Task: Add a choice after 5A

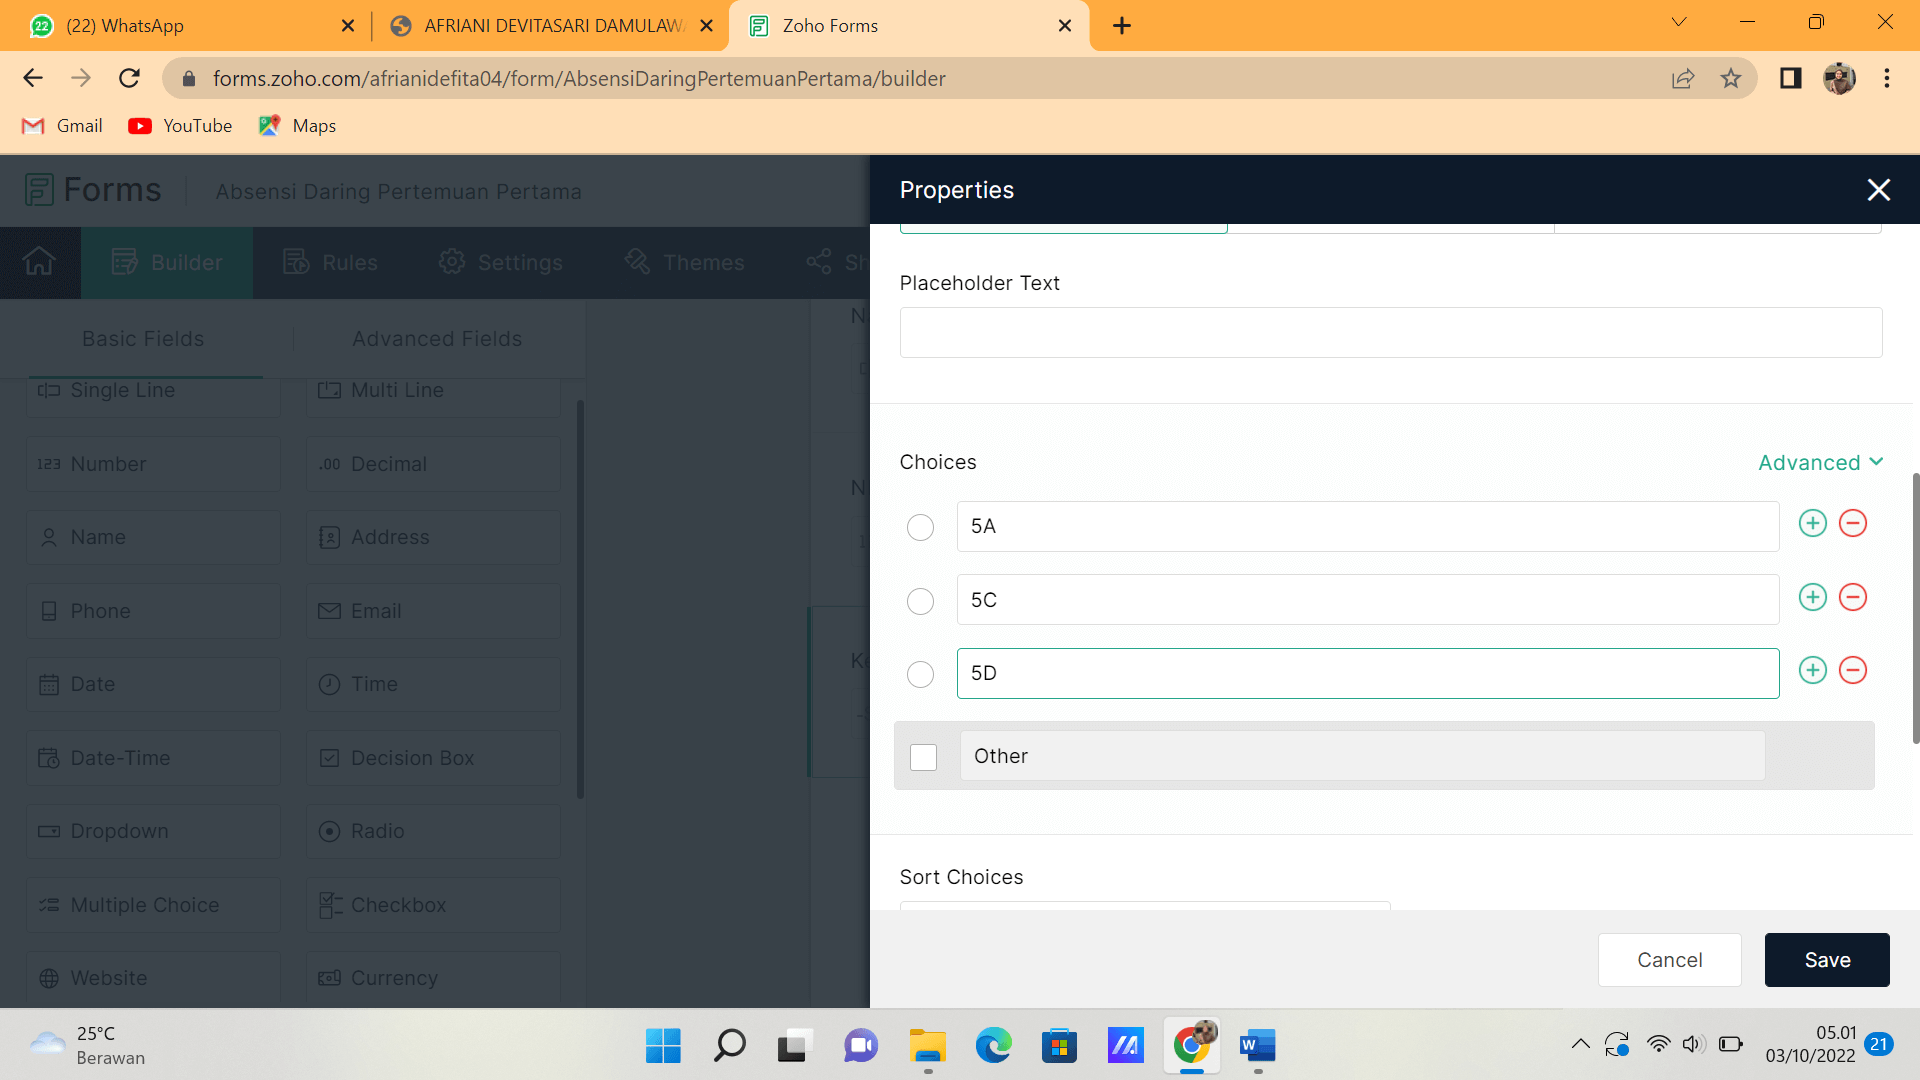Action: (x=1812, y=523)
